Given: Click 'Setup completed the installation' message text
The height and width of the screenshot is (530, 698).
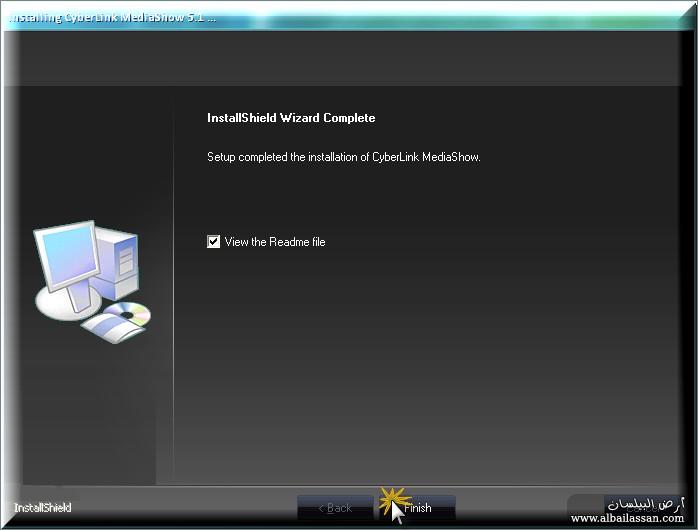Looking at the screenshot, I should [344, 157].
